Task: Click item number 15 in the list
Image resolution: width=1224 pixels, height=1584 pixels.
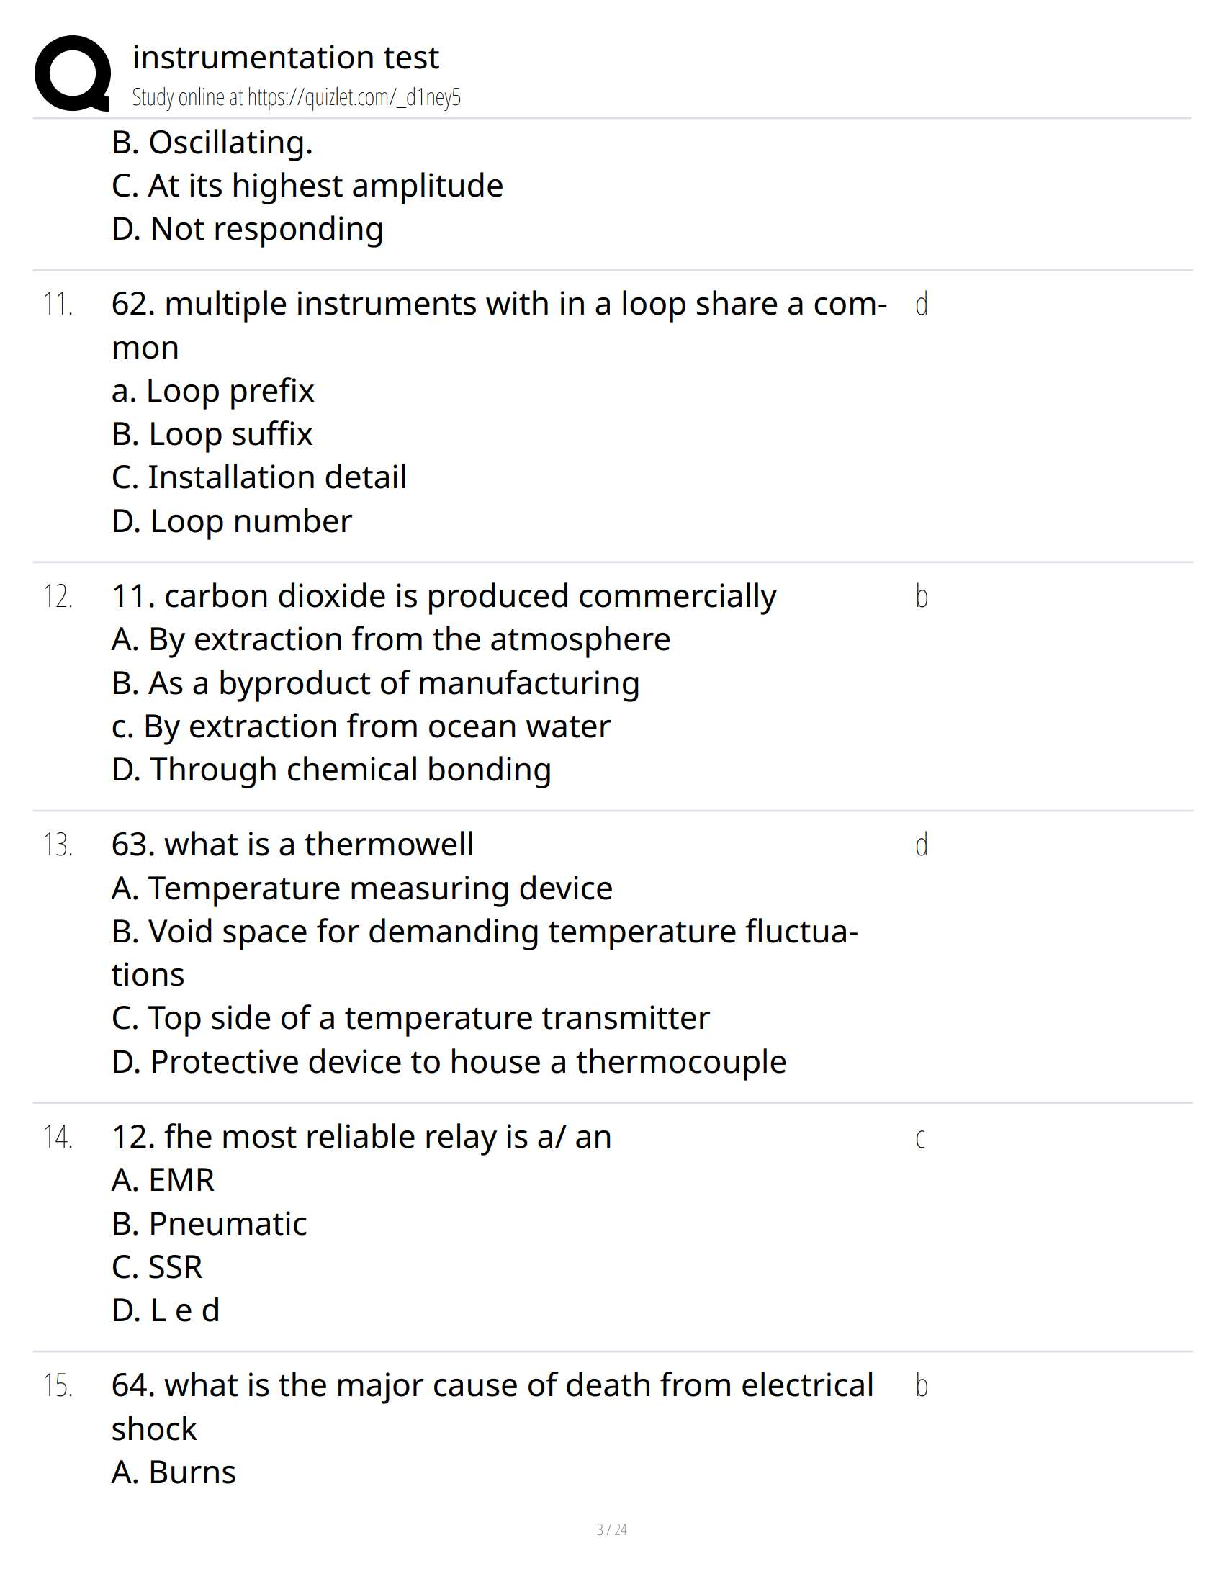Action: [58, 1386]
